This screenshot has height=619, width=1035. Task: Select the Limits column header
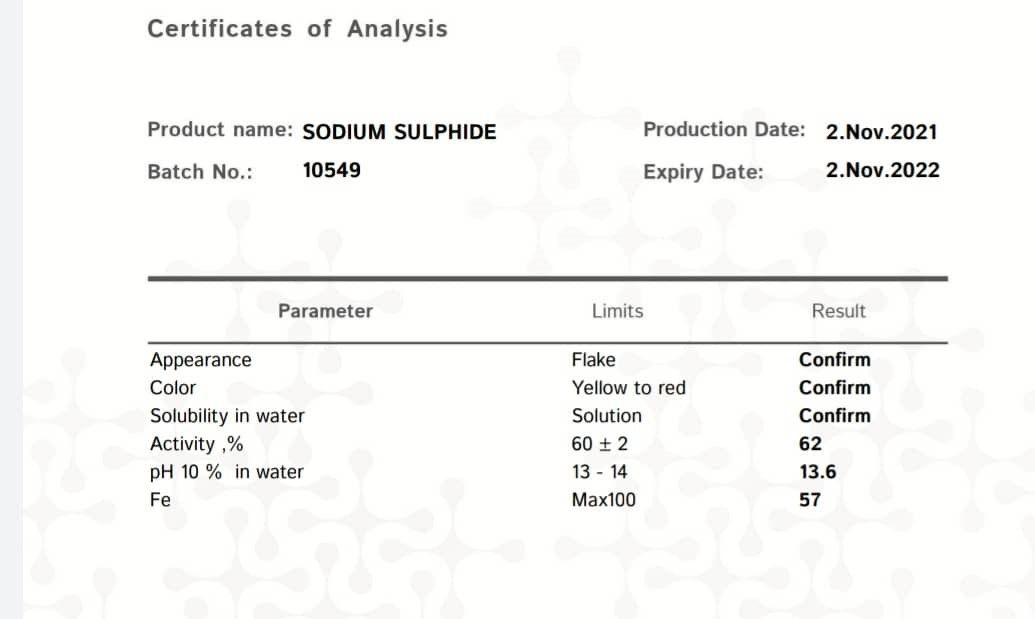[617, 311]
